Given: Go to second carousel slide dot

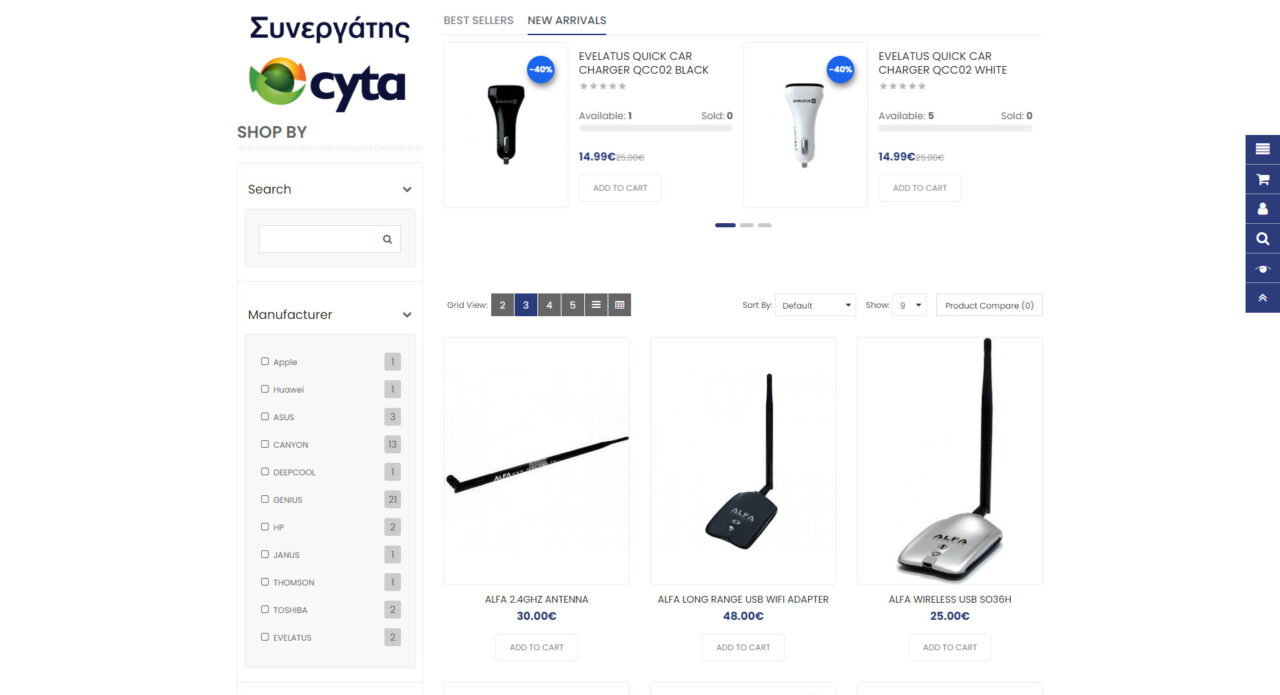Looking at the screenshot, I should tap(747, 225).
